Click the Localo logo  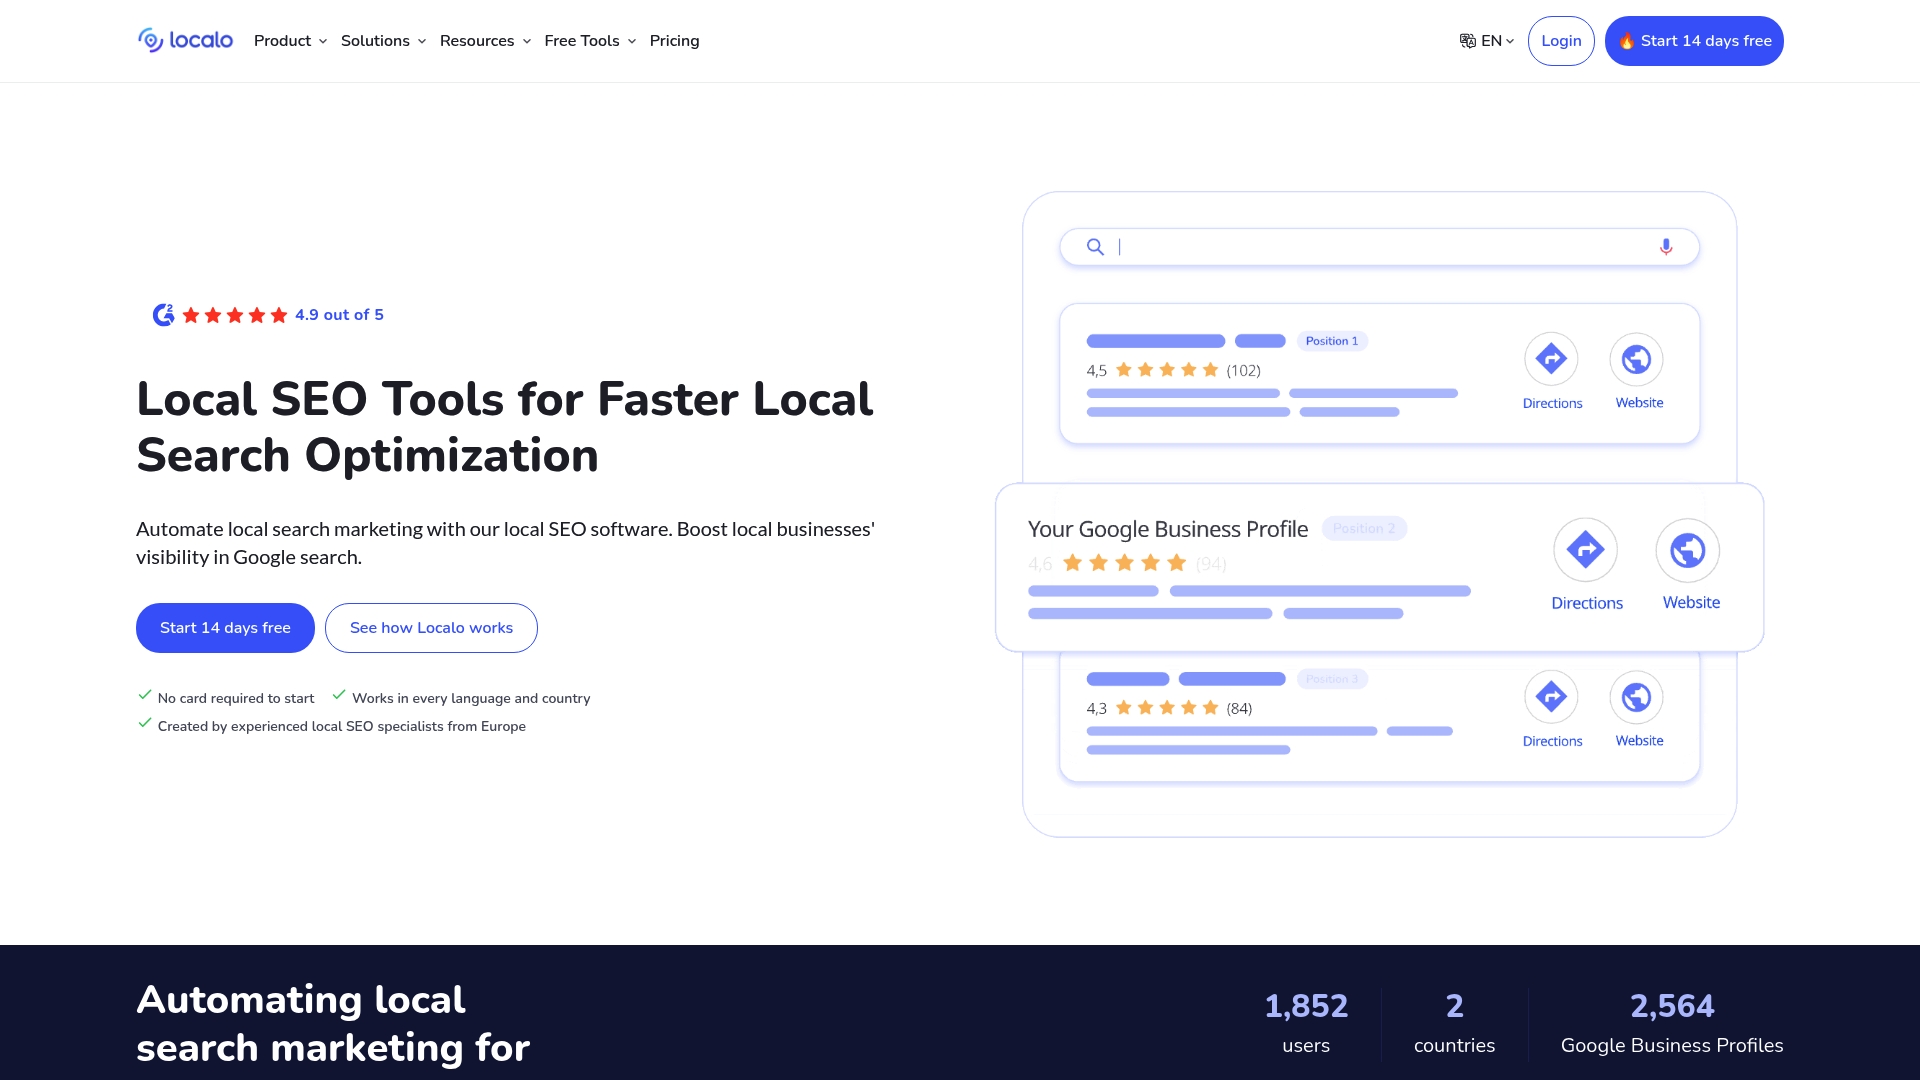coord(184,40)
